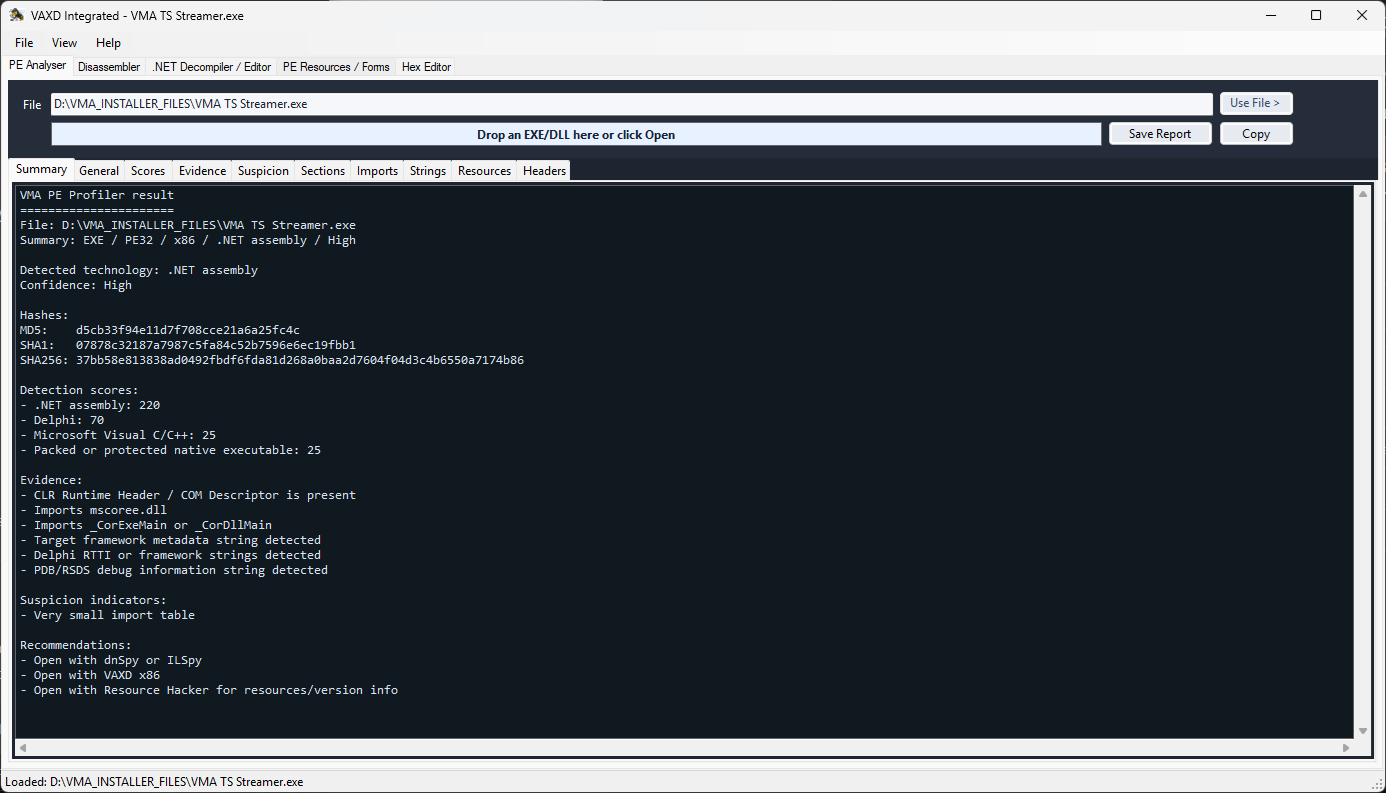
Task: Switch to the Hex Editor tab
Action: (x=426, y=67)
